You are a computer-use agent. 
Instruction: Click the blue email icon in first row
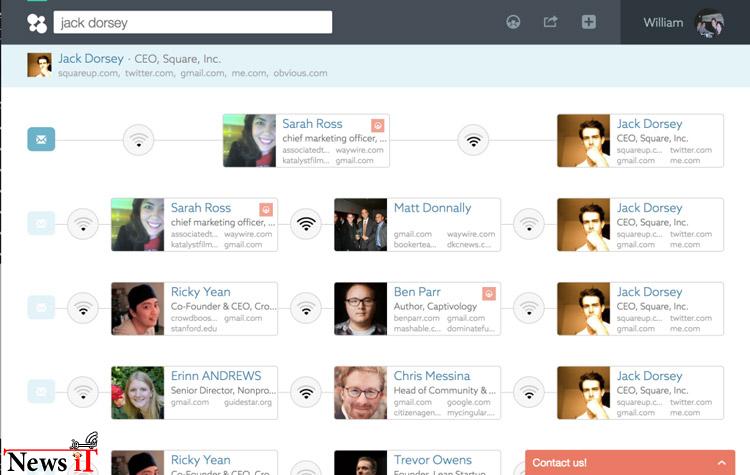click(41, 139)
